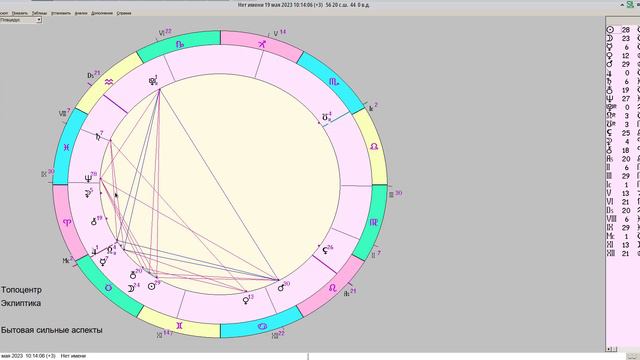
Task: Select the Lilith row showing 25 in the table
Action: pyautogui.click(x=623, y=133)
